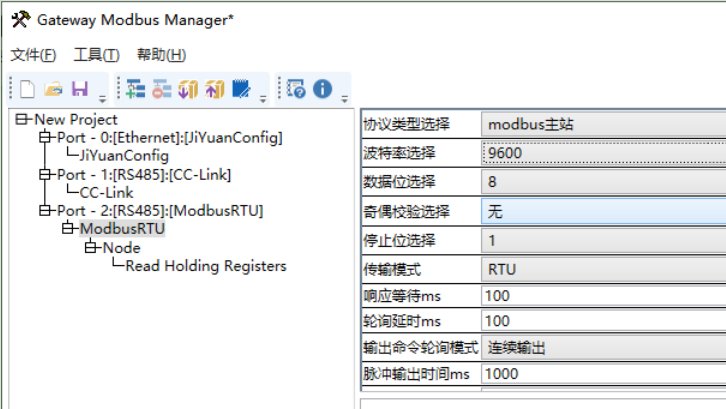726x409 pixels.
Task: Open 传输模式 dropdown showing RTU
Action: point(604,269)
